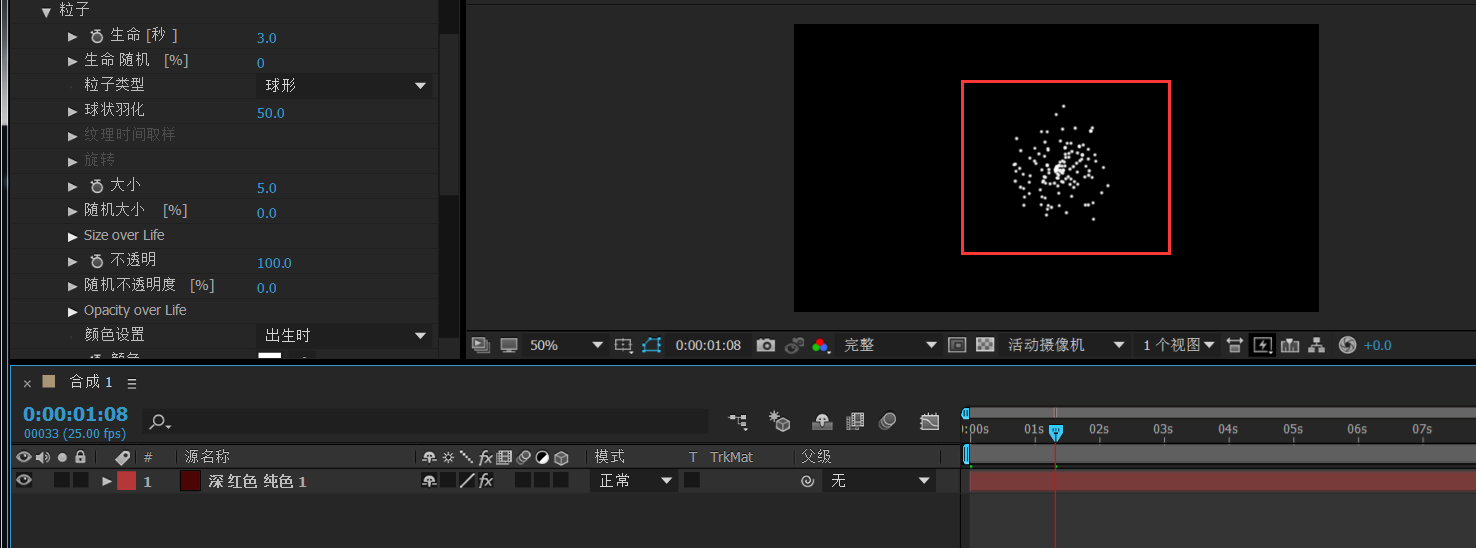Open the 合成 1 panel menu
Image resolution: width=1476 pixels, height=548 pixels.
click(132, 383)
